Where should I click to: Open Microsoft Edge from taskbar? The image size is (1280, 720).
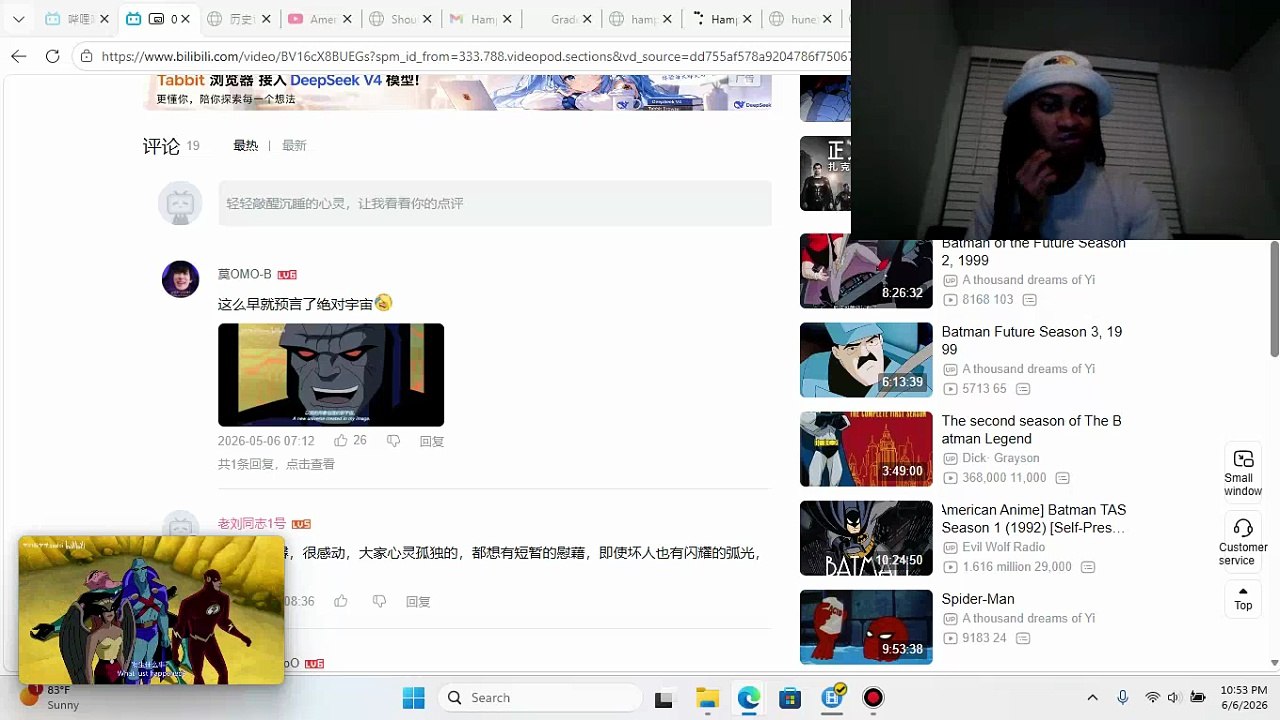(748, 698)
